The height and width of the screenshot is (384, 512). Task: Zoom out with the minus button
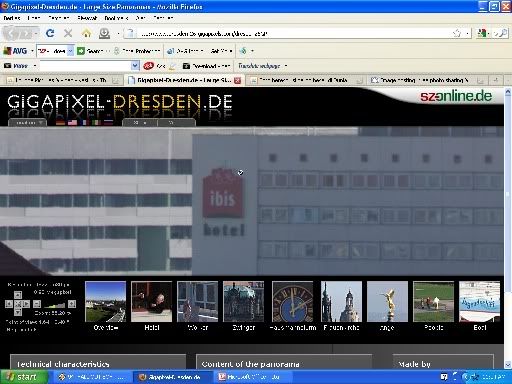[x=37, y=304]
